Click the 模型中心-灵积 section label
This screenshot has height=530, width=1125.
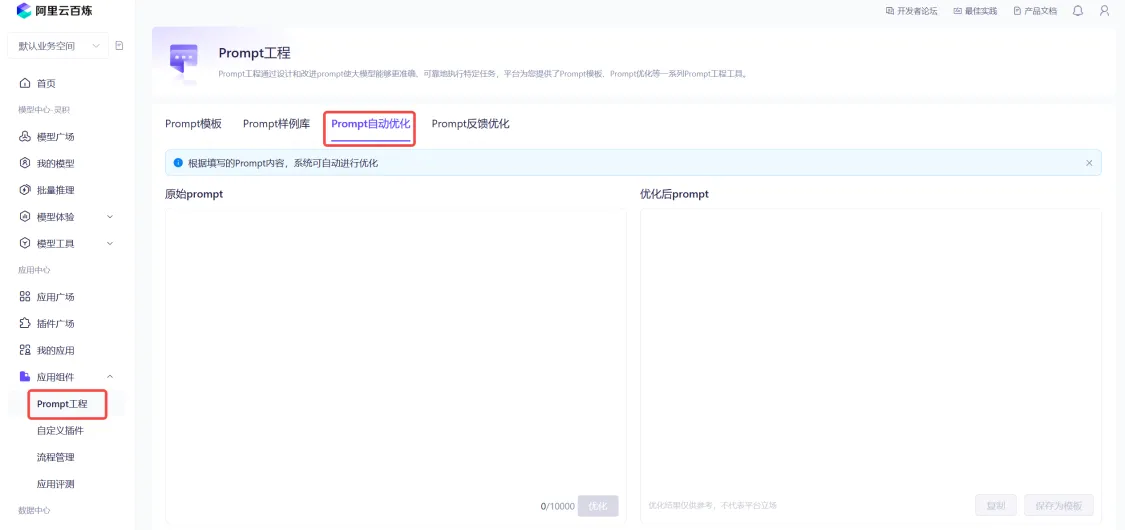pyautogui.click(x=44, y=110)
